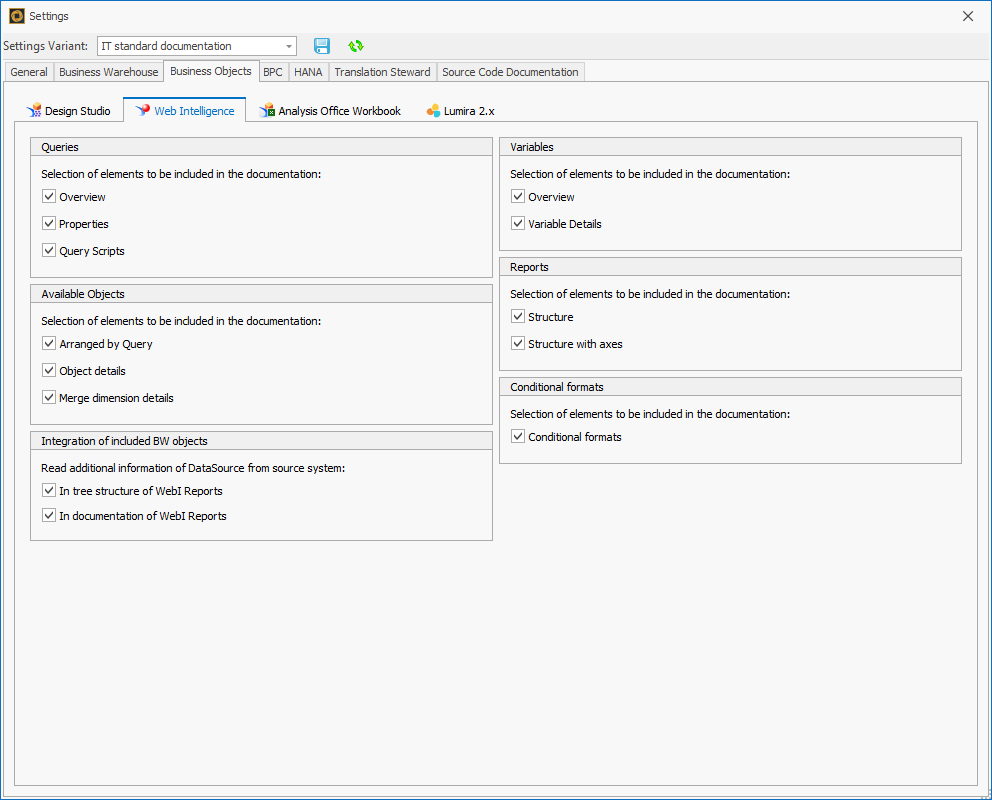Switch to the HANA tab

(307, 71)
